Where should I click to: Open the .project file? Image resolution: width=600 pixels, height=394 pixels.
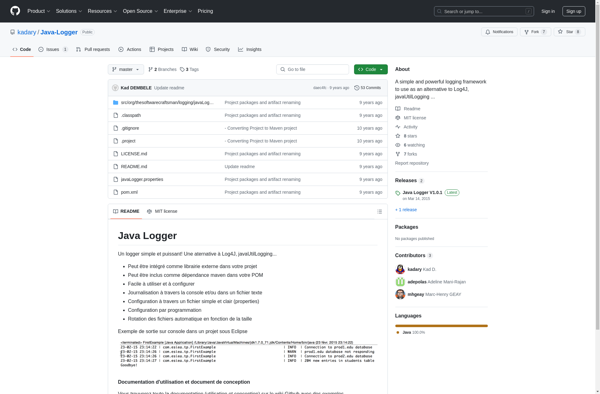pyautogui.click(x=128, y=141)
